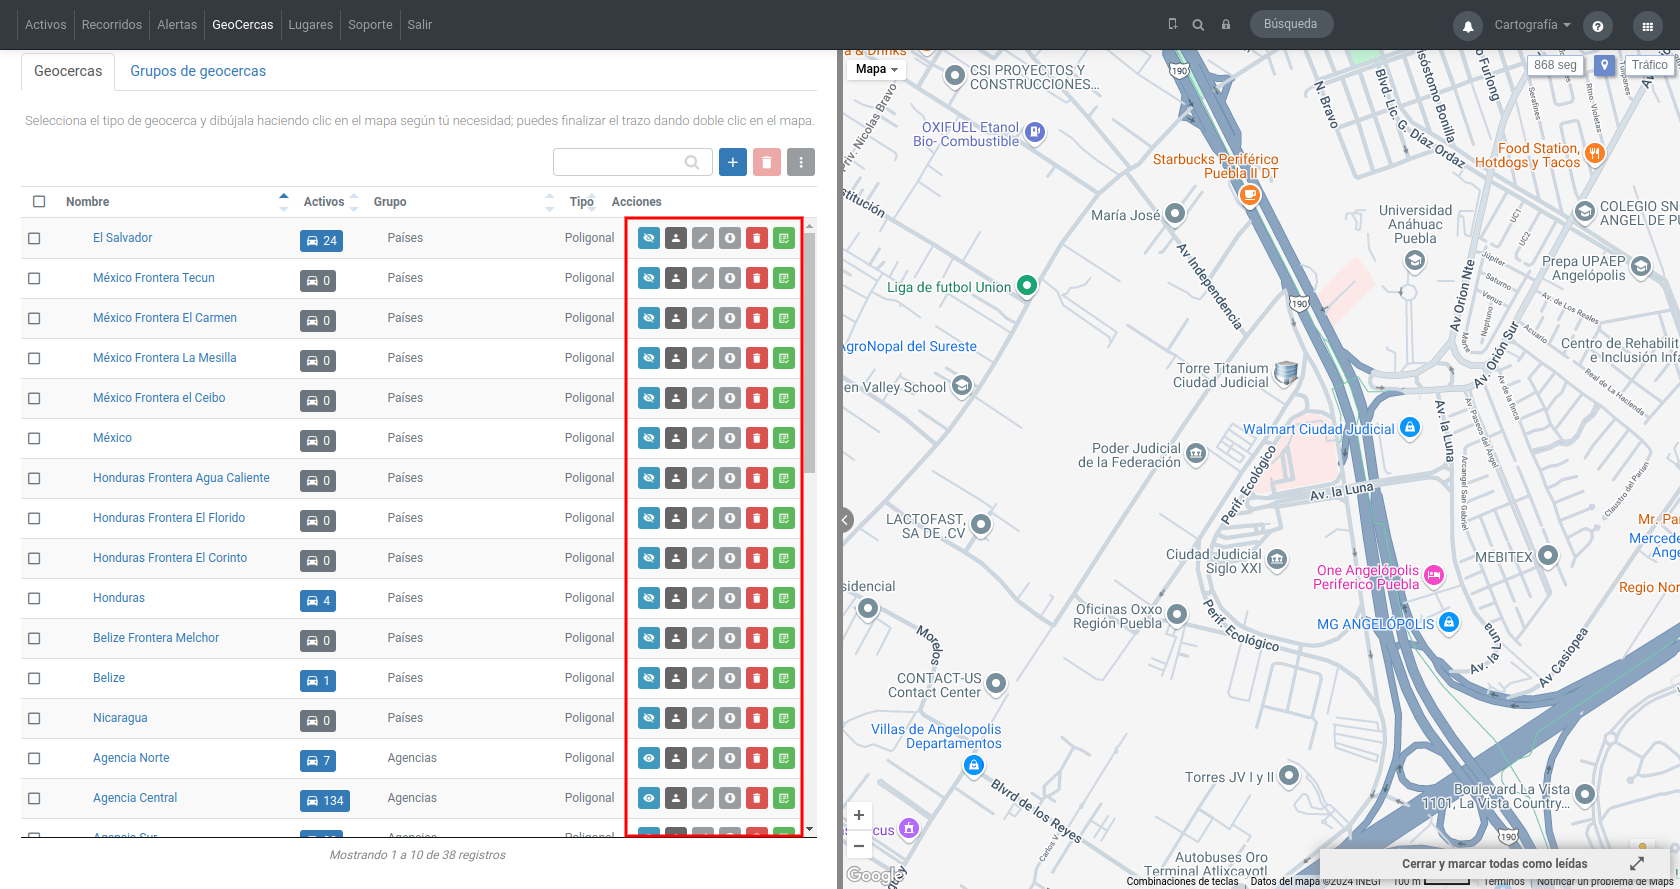Screen dimensions: 1680x889
Task: Open the Cartografía dropdown
Action: pyautogui.click(x=1532, y=25)
